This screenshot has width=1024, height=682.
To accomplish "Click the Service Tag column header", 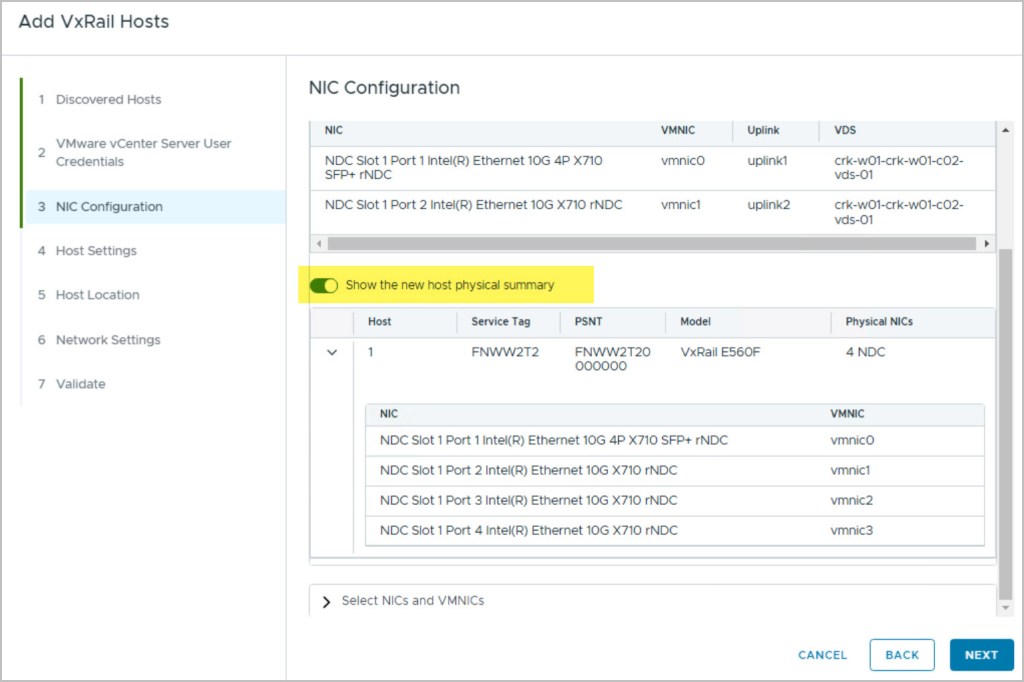I will [500, 322].
